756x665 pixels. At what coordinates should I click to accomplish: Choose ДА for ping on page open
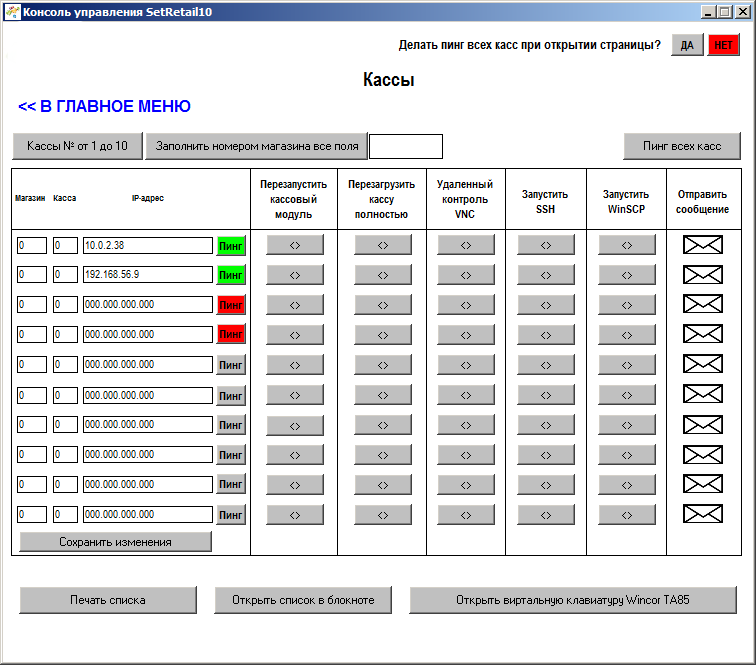click(x=687, y=45)
